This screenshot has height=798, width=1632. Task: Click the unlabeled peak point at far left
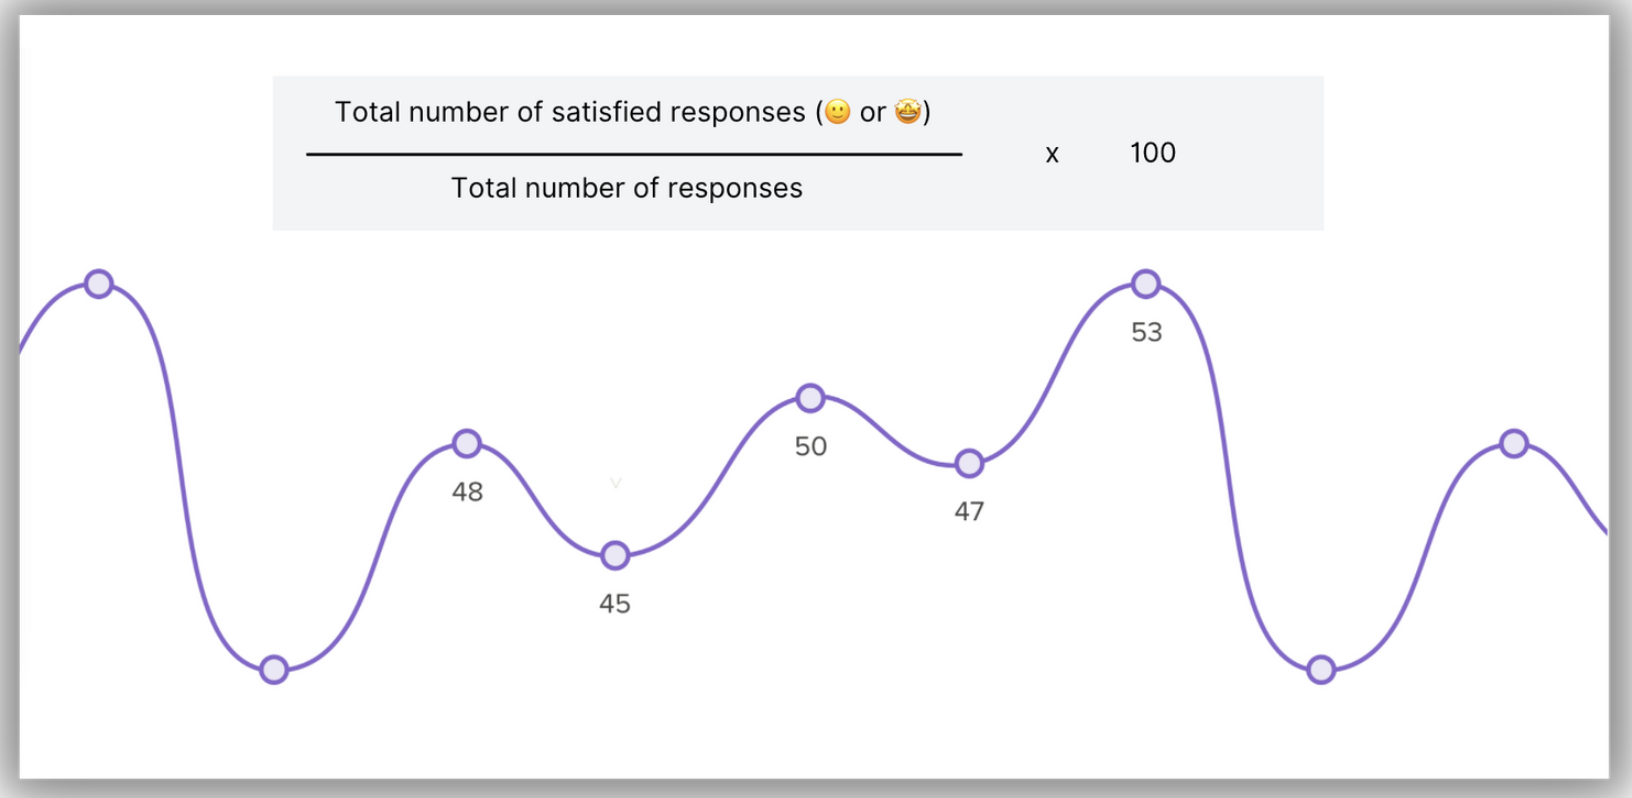98,284
